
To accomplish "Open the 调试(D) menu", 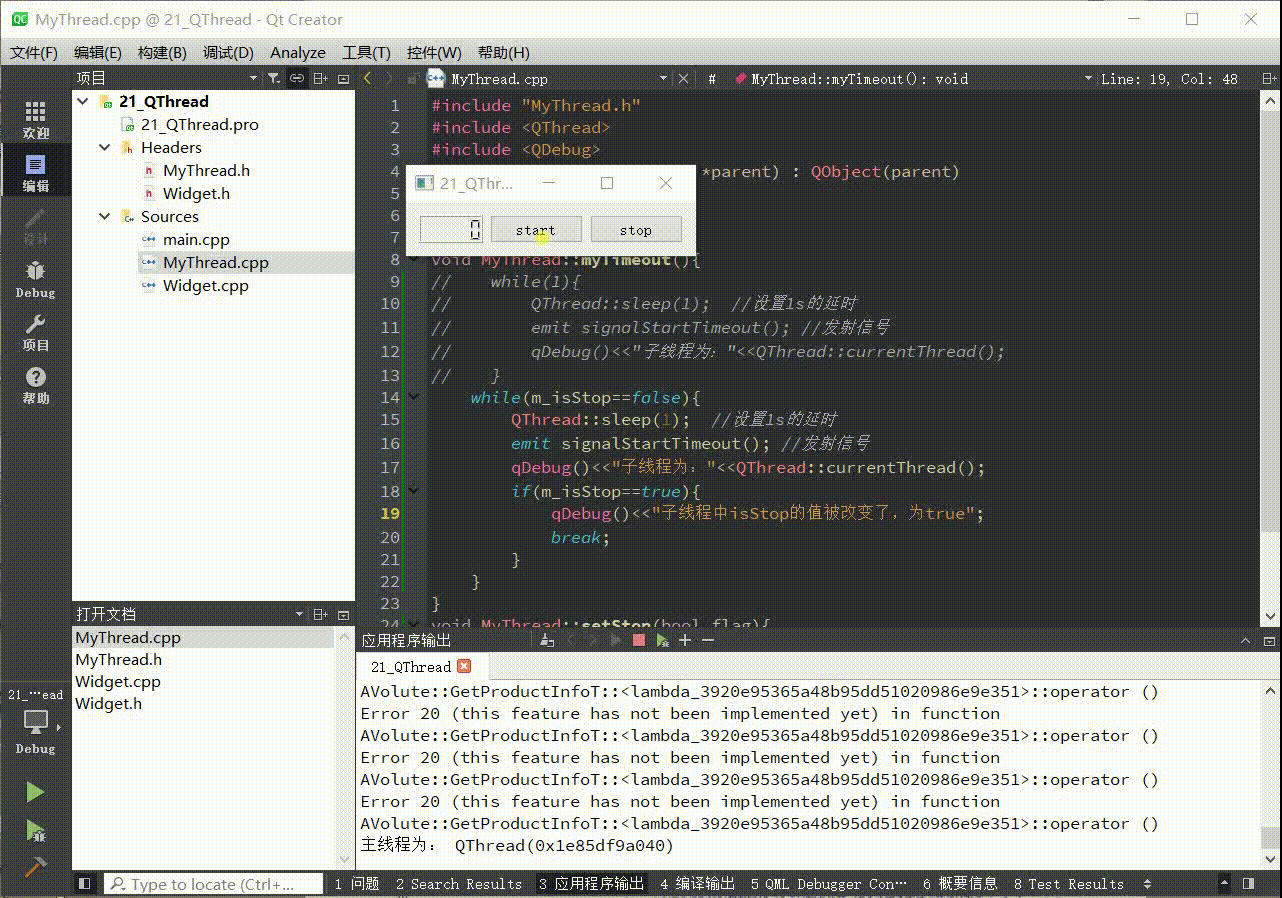I will click(228, 52).
